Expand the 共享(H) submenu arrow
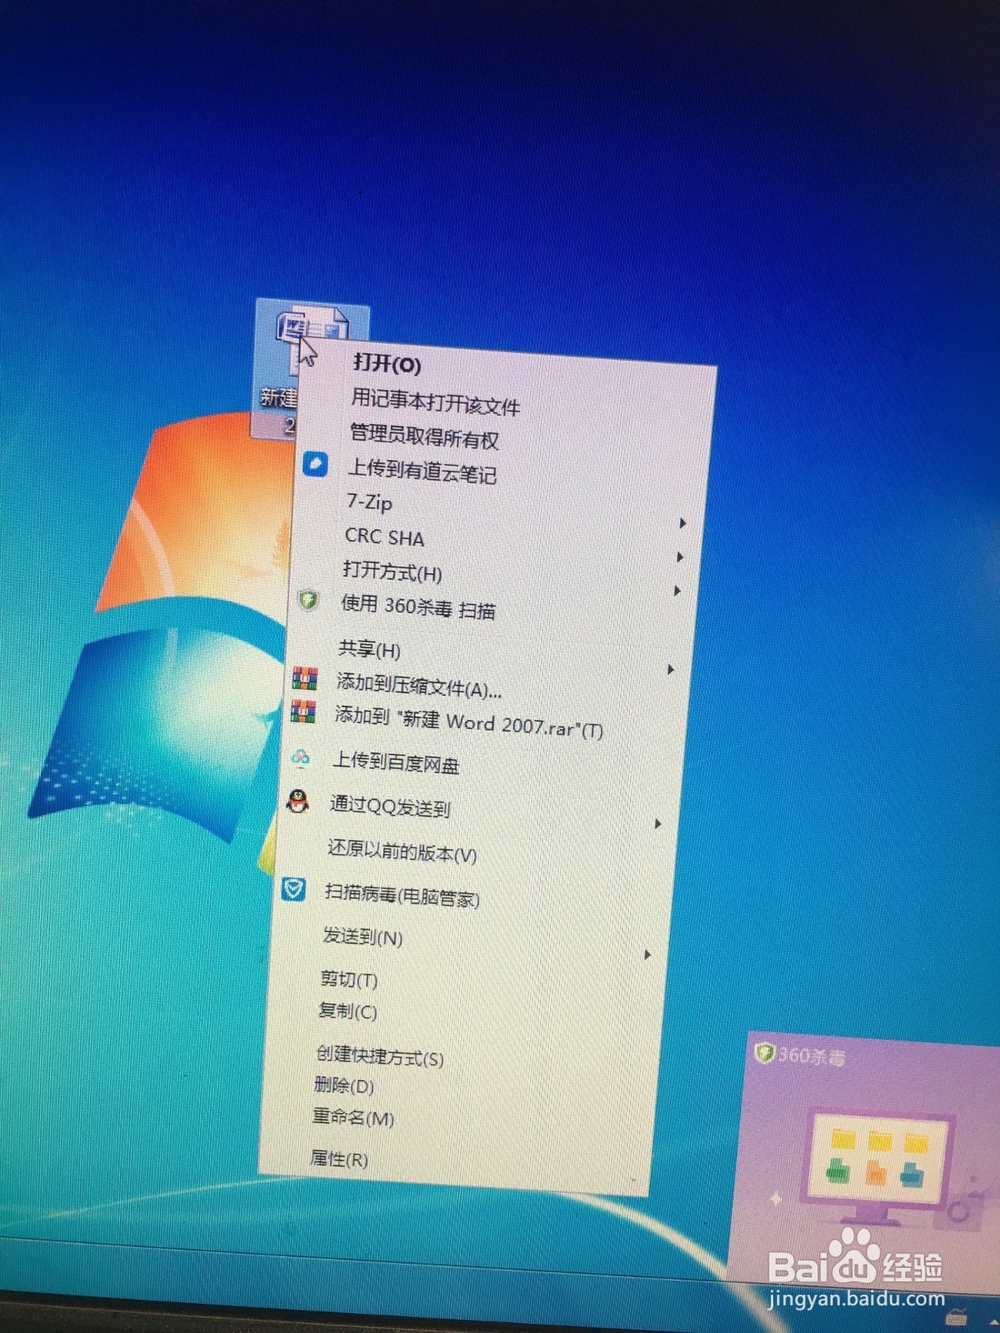The image size is (1000, 1333). 670,669
